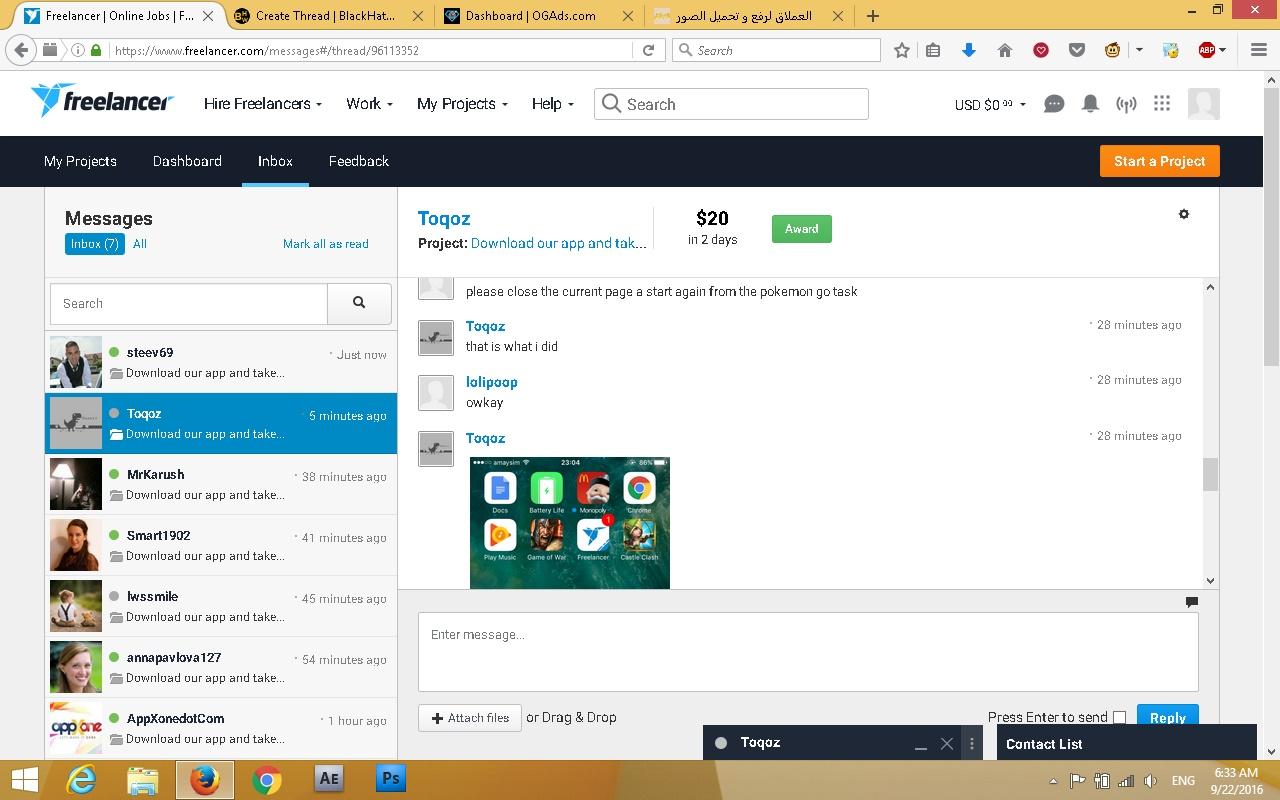Screen dimensions: 1280x800
Task: Minimize the Toqoz chat popup
Action: click(x=920, y=744)
